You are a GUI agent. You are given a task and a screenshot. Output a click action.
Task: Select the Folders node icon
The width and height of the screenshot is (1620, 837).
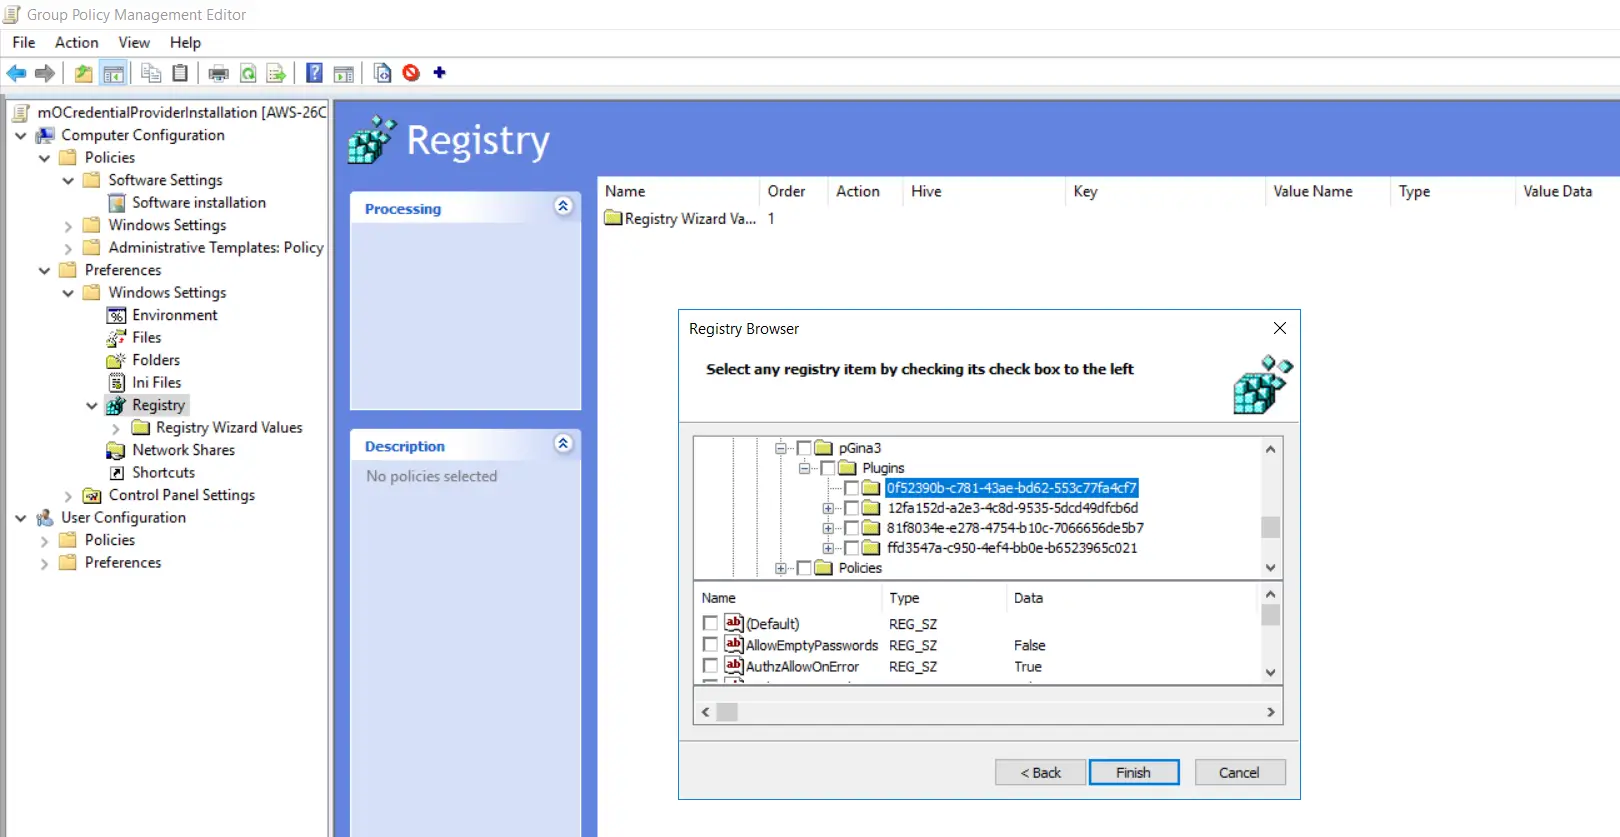point(117,360)
